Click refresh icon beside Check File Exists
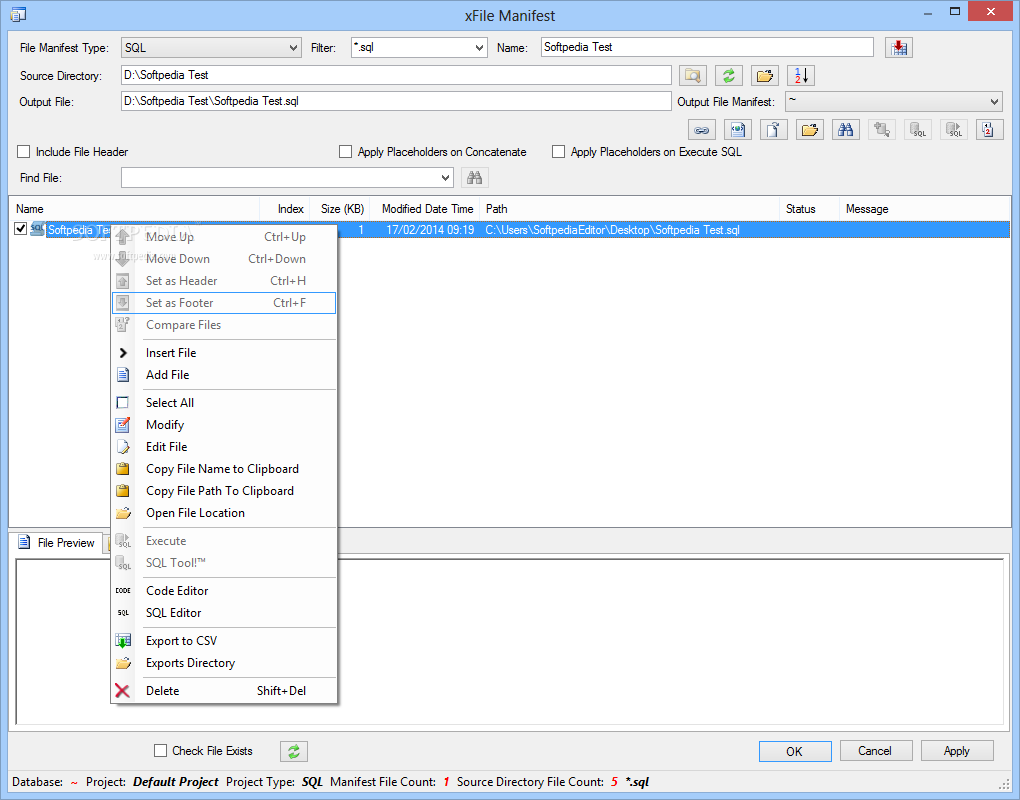The width and height of the screenshot is (1020, 800). pyautogui.click(x=294, y=751)
